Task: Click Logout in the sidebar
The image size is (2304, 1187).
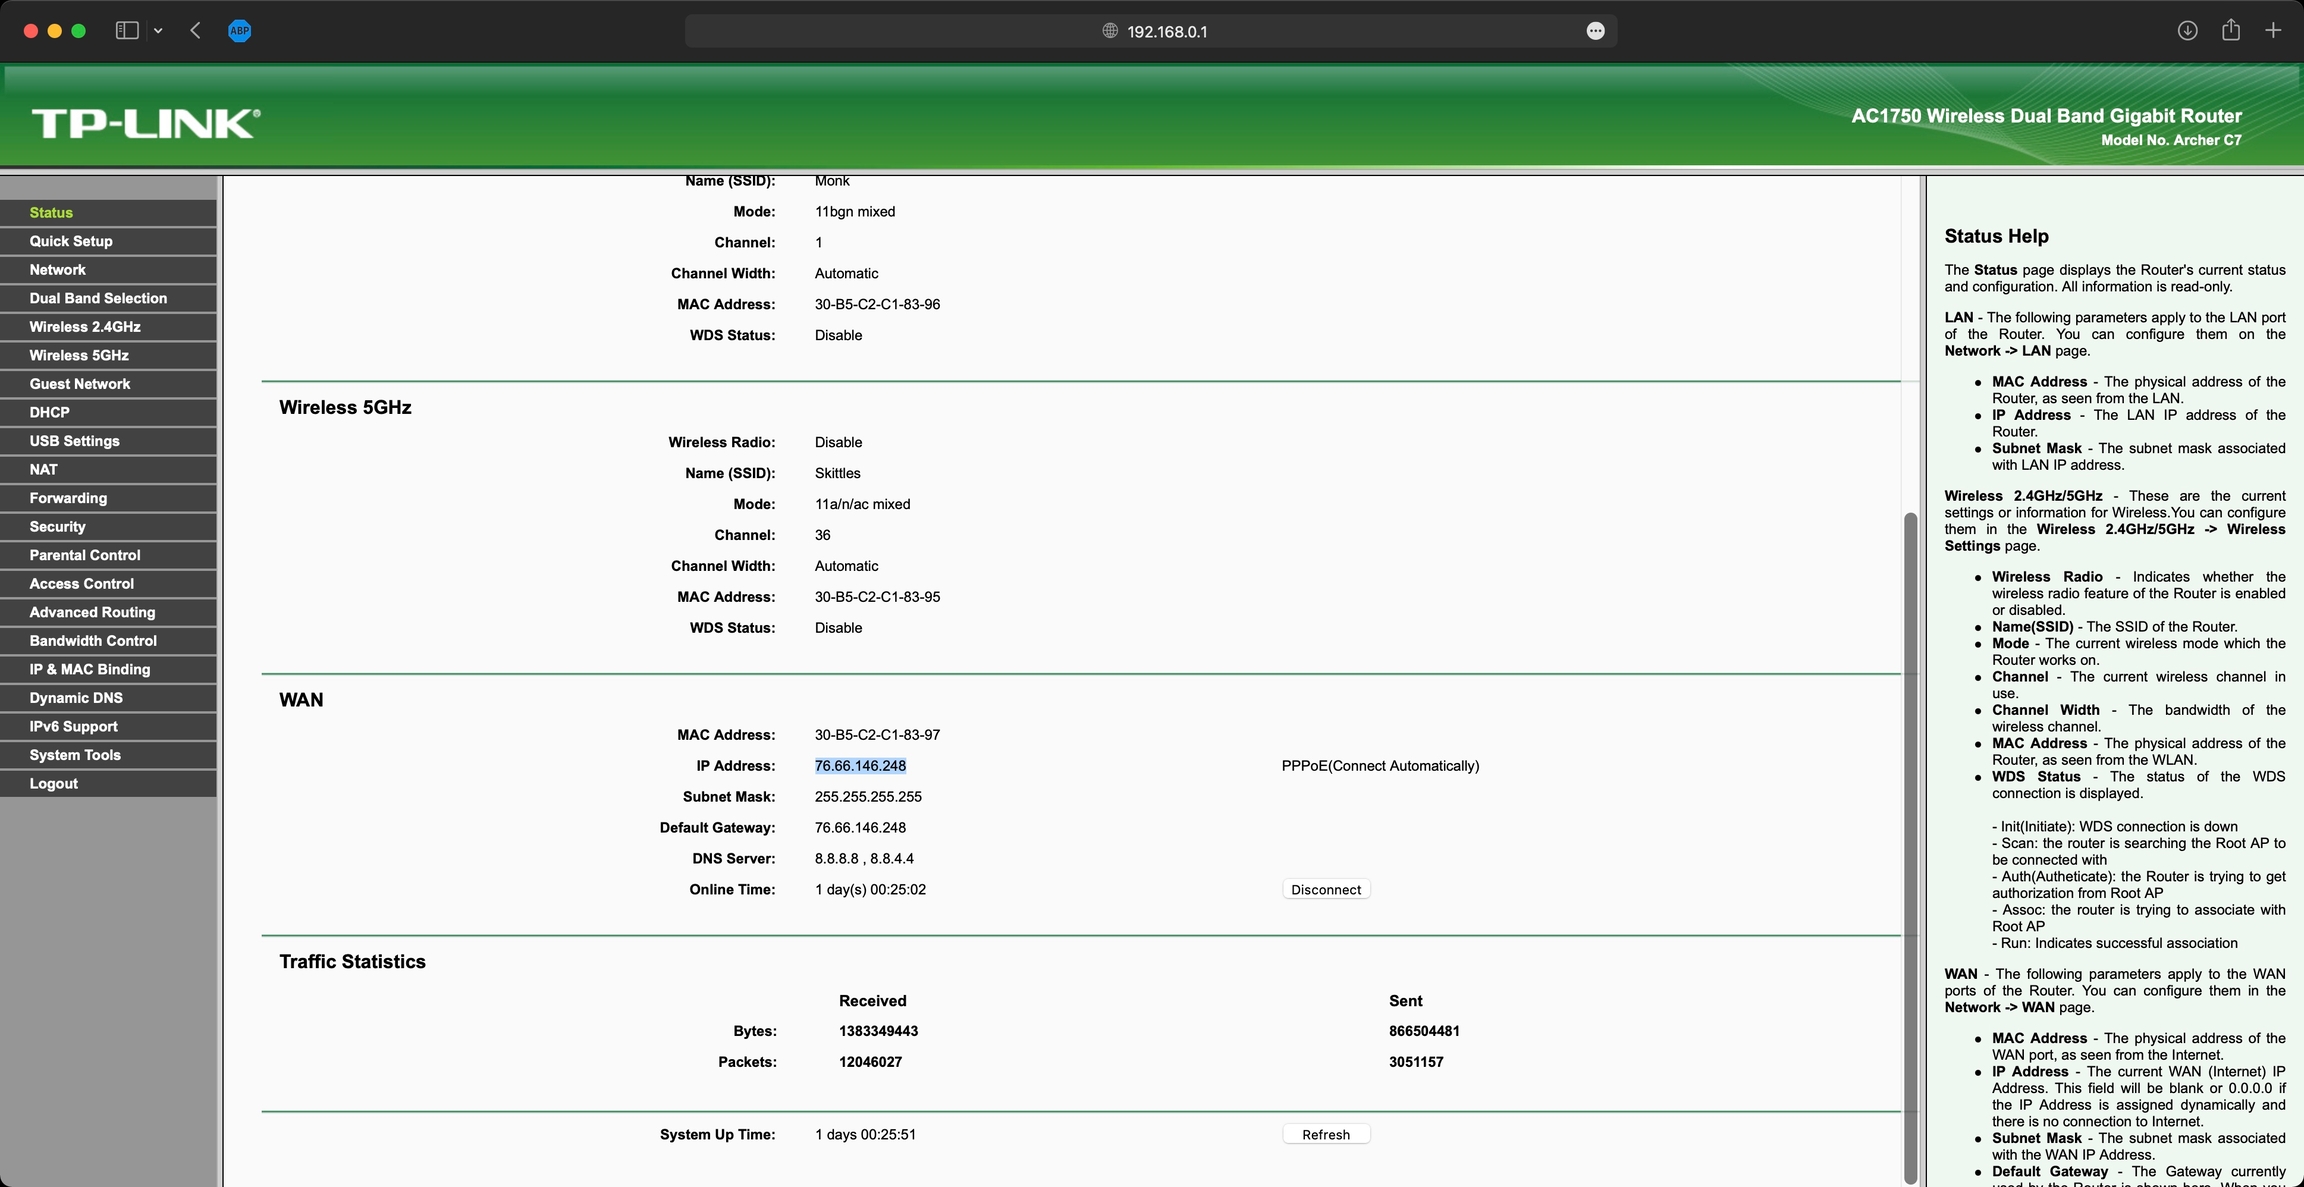Action: [x=54, y=784]
